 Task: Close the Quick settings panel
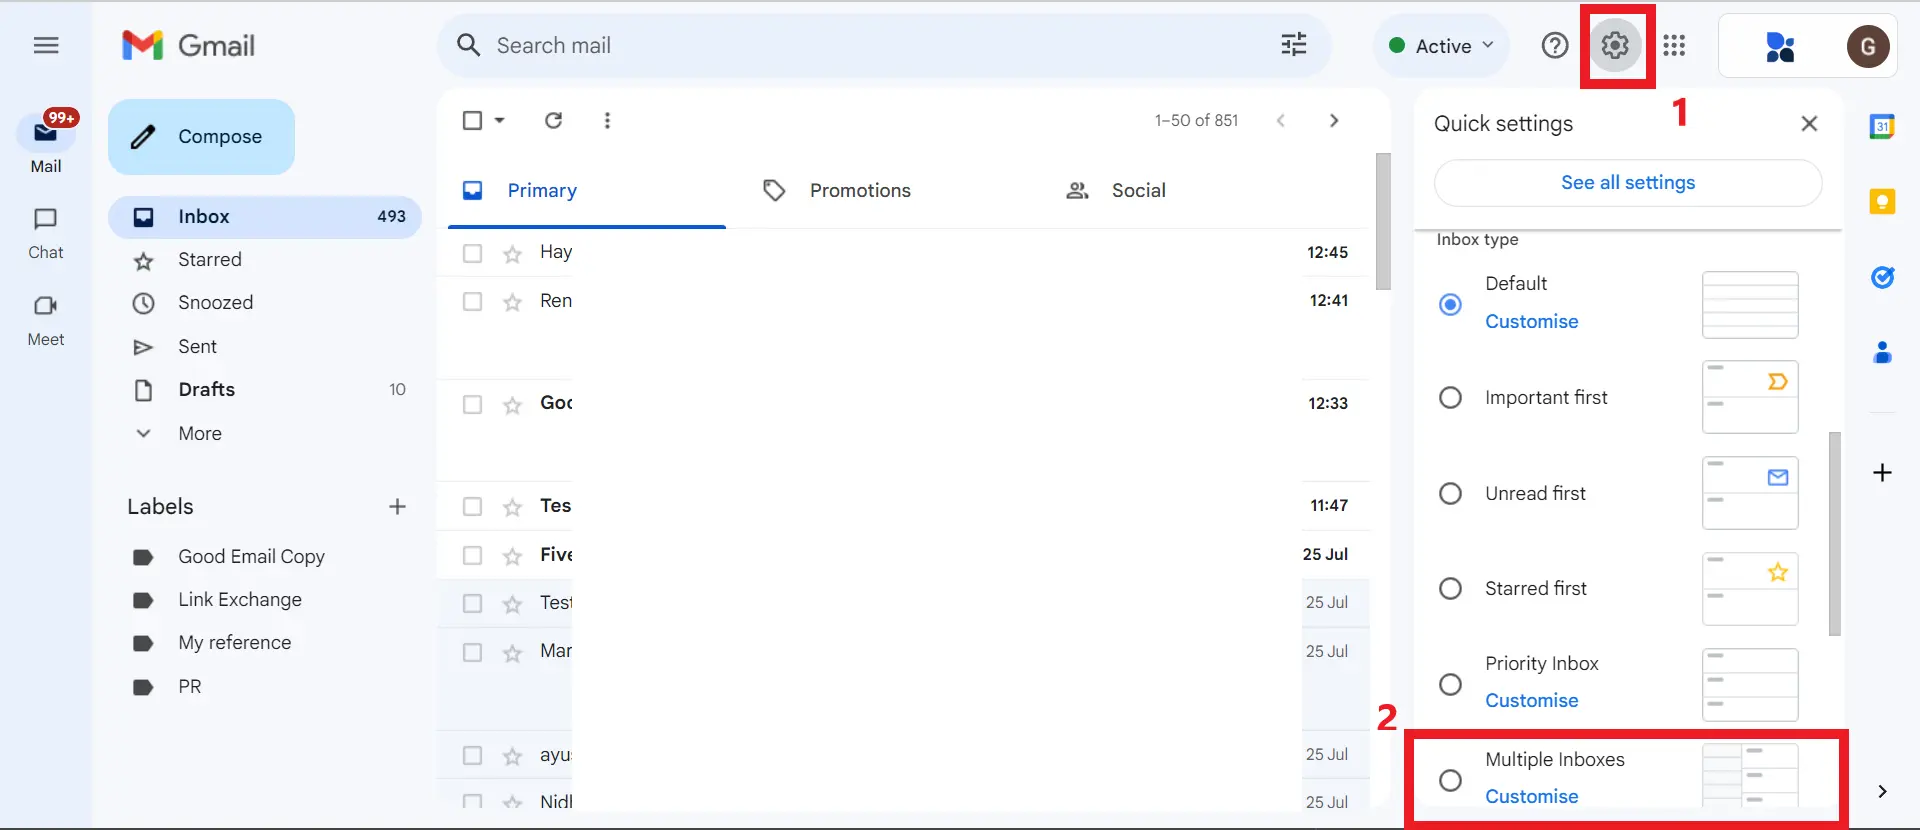point(1809,123)
